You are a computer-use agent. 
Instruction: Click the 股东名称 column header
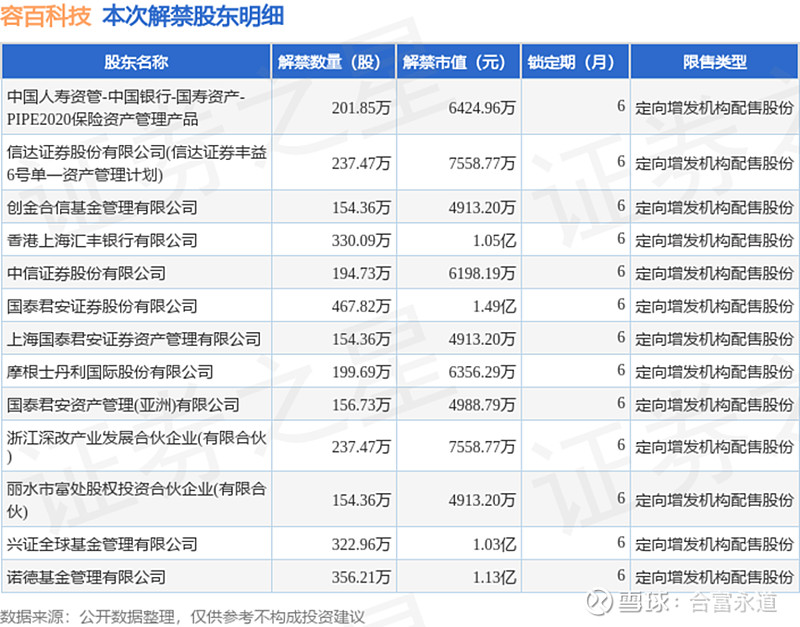pos(136,62)
